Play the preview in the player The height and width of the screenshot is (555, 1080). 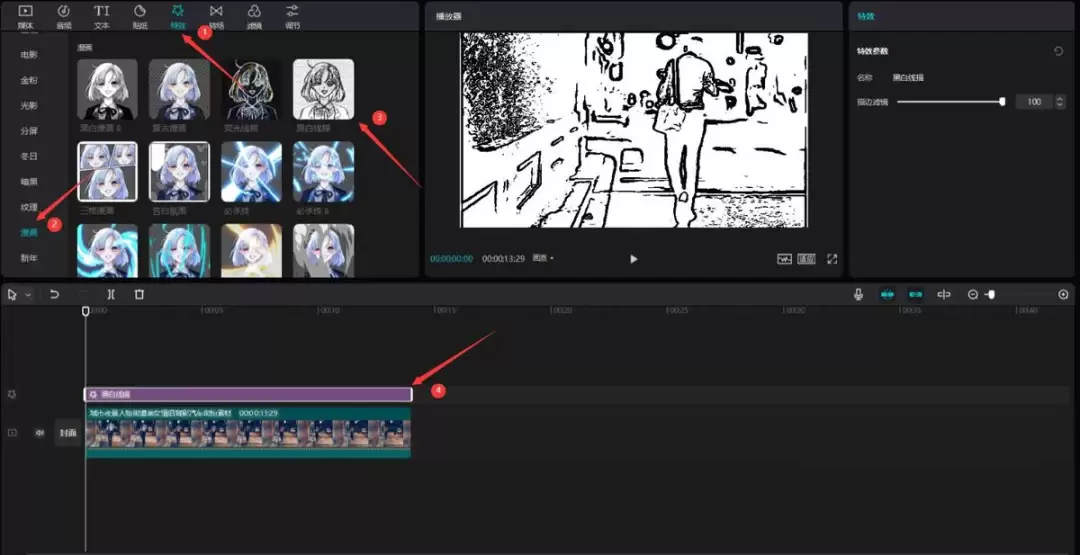(634, 259)
